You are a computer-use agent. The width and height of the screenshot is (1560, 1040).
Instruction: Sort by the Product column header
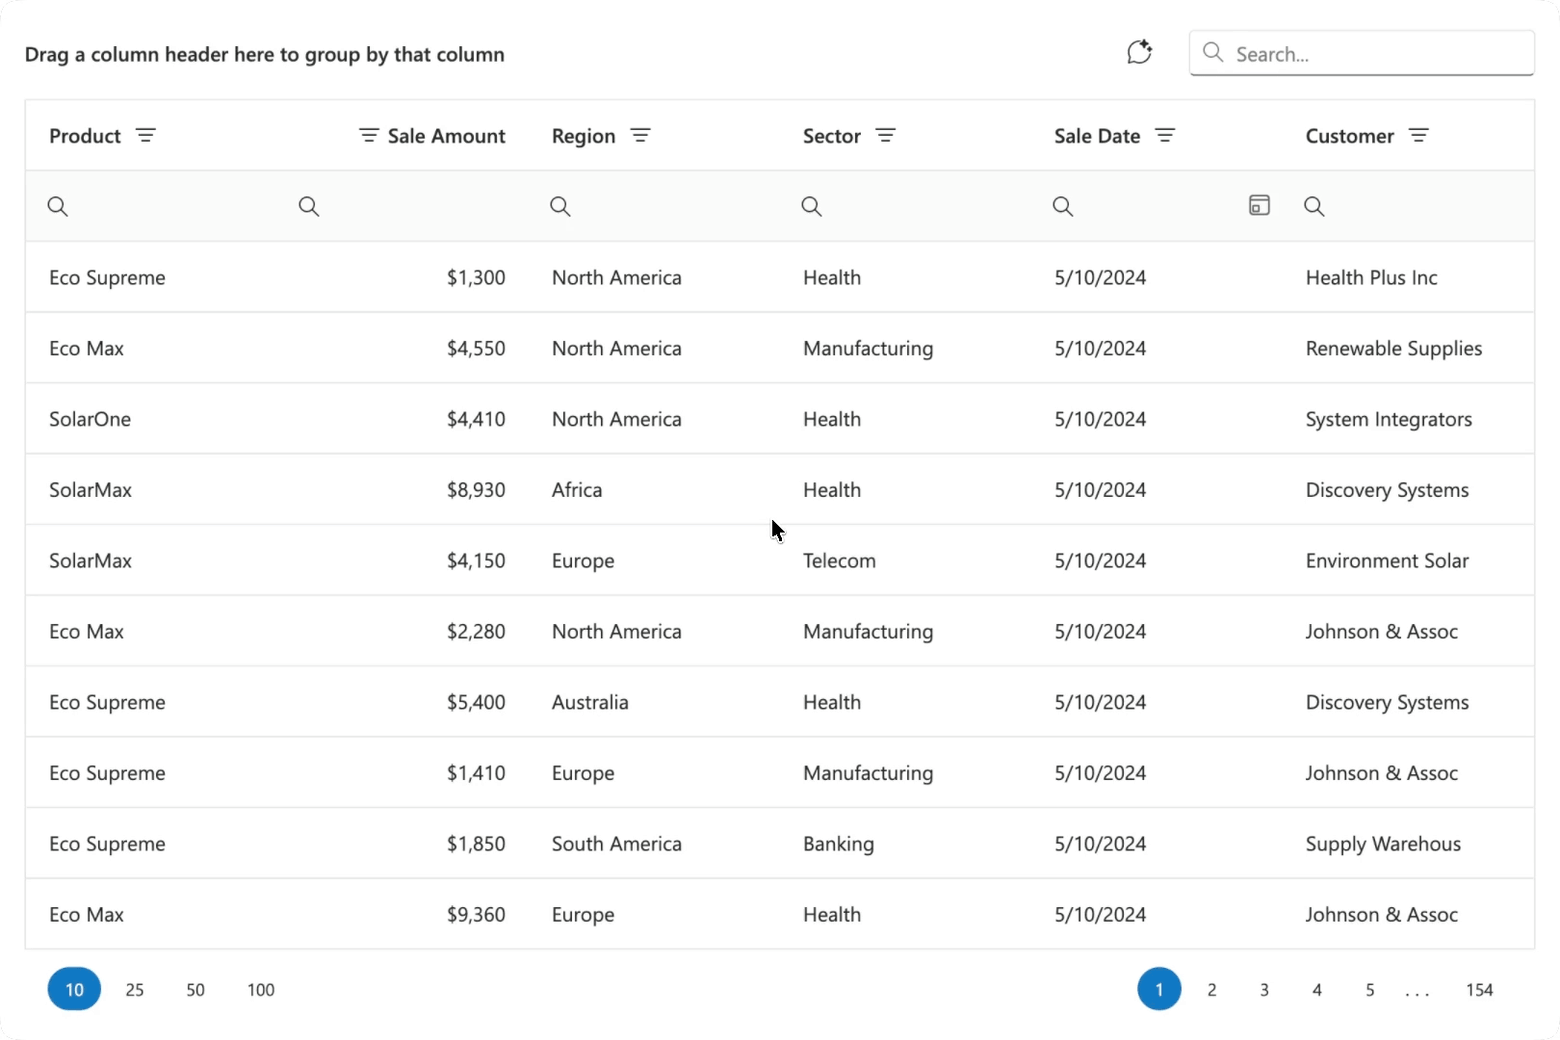85,136
